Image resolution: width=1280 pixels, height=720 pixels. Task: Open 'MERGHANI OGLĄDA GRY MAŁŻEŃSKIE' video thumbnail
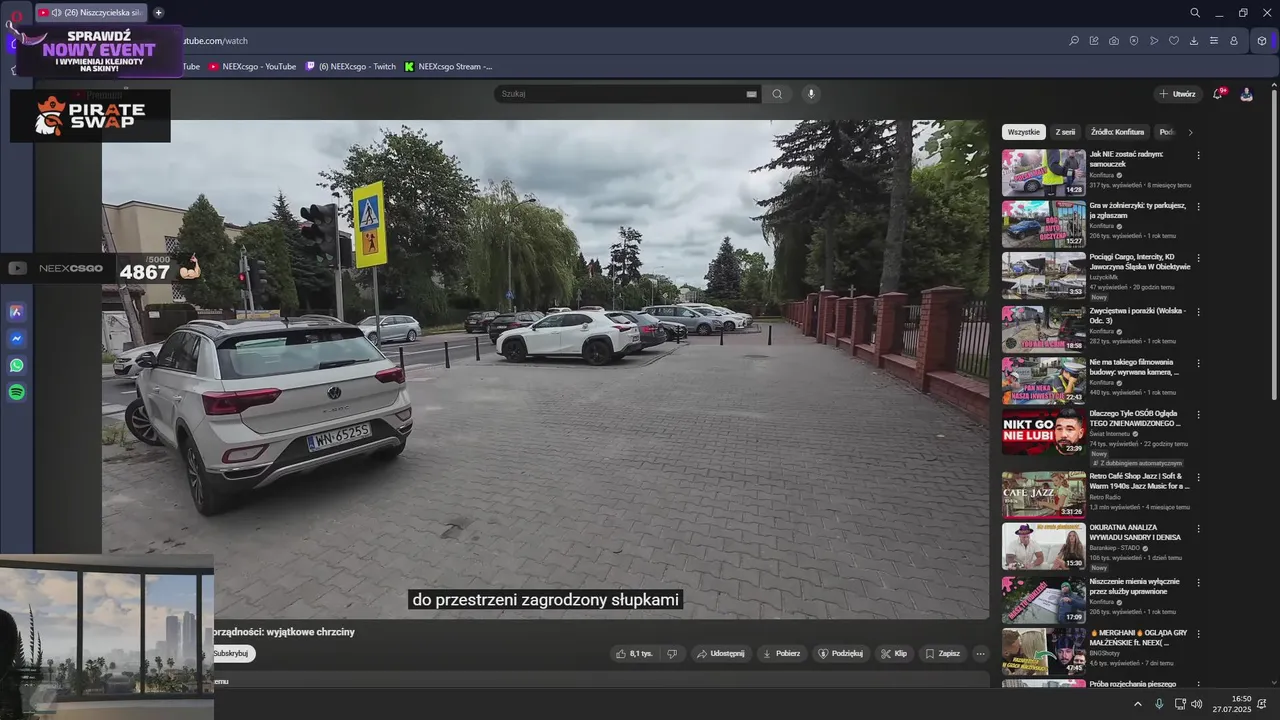1044,652
